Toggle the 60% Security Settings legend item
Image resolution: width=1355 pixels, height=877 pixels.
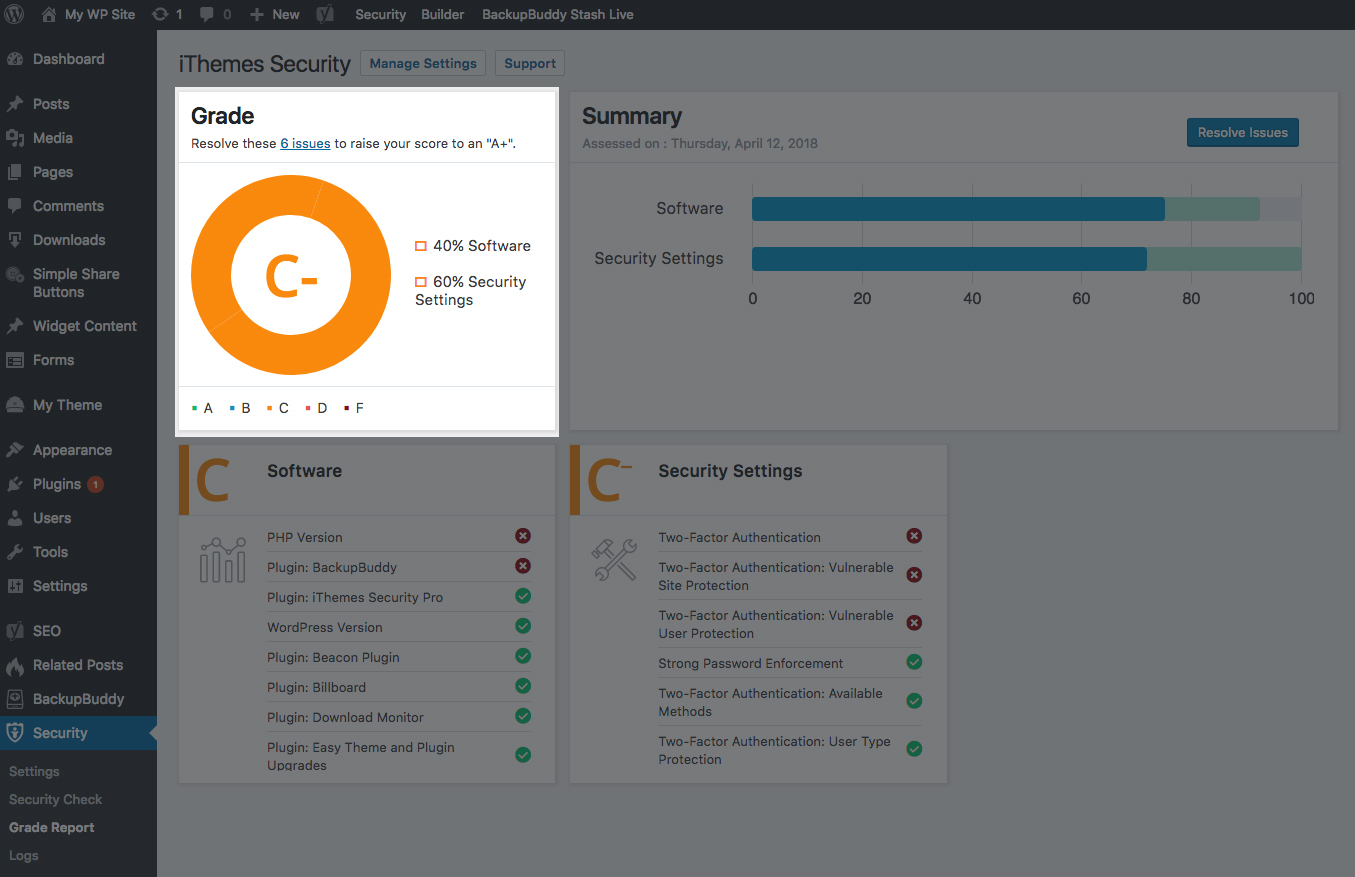471,291
